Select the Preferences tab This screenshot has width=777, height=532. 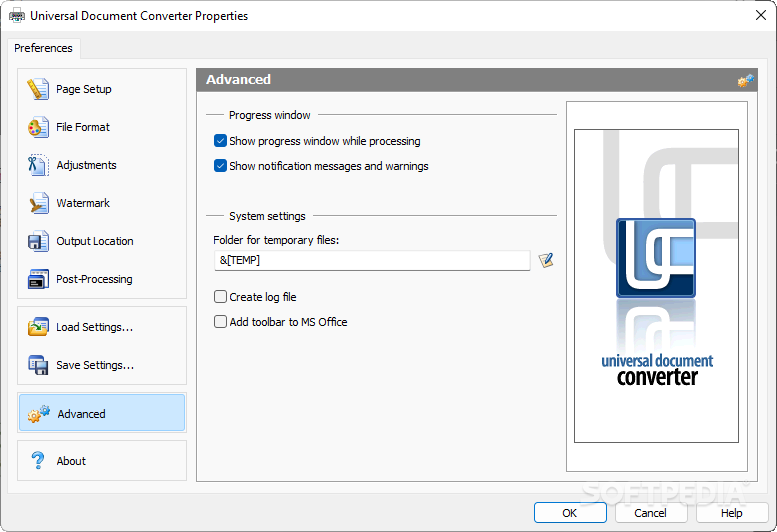pos(43,48)
